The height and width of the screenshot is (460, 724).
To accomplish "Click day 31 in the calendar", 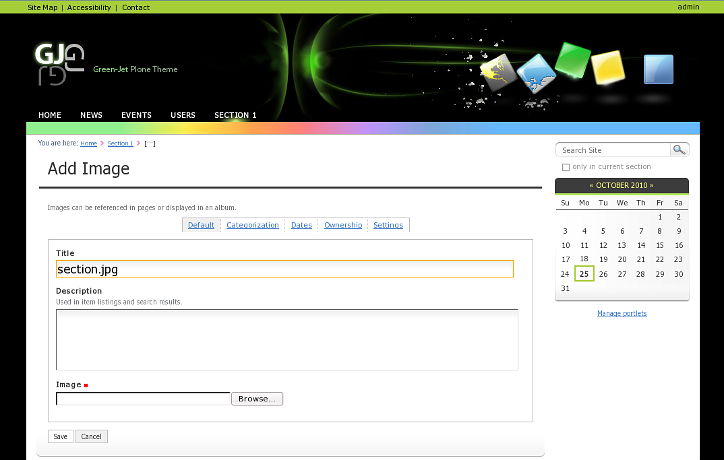I will tap(565, 288).
